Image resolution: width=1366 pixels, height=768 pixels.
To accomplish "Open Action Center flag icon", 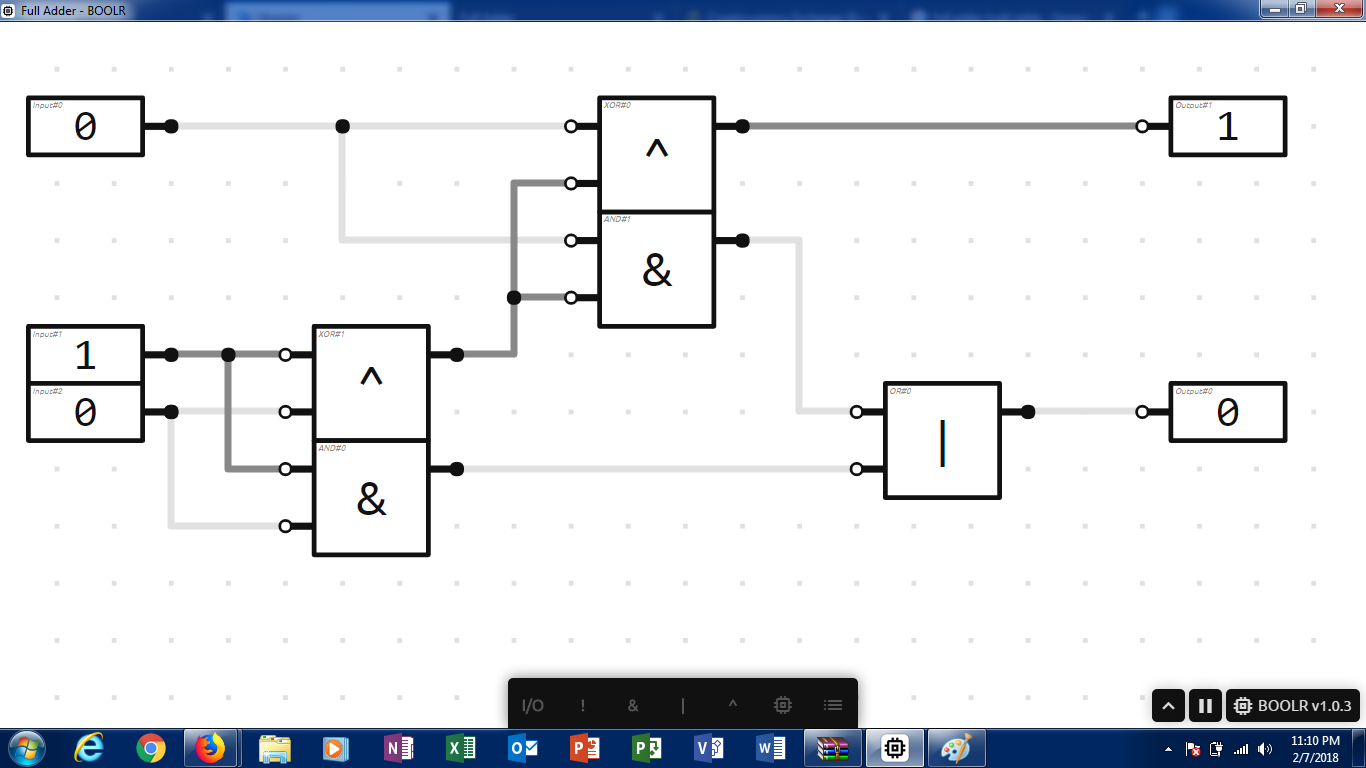I will (1193, 749).
